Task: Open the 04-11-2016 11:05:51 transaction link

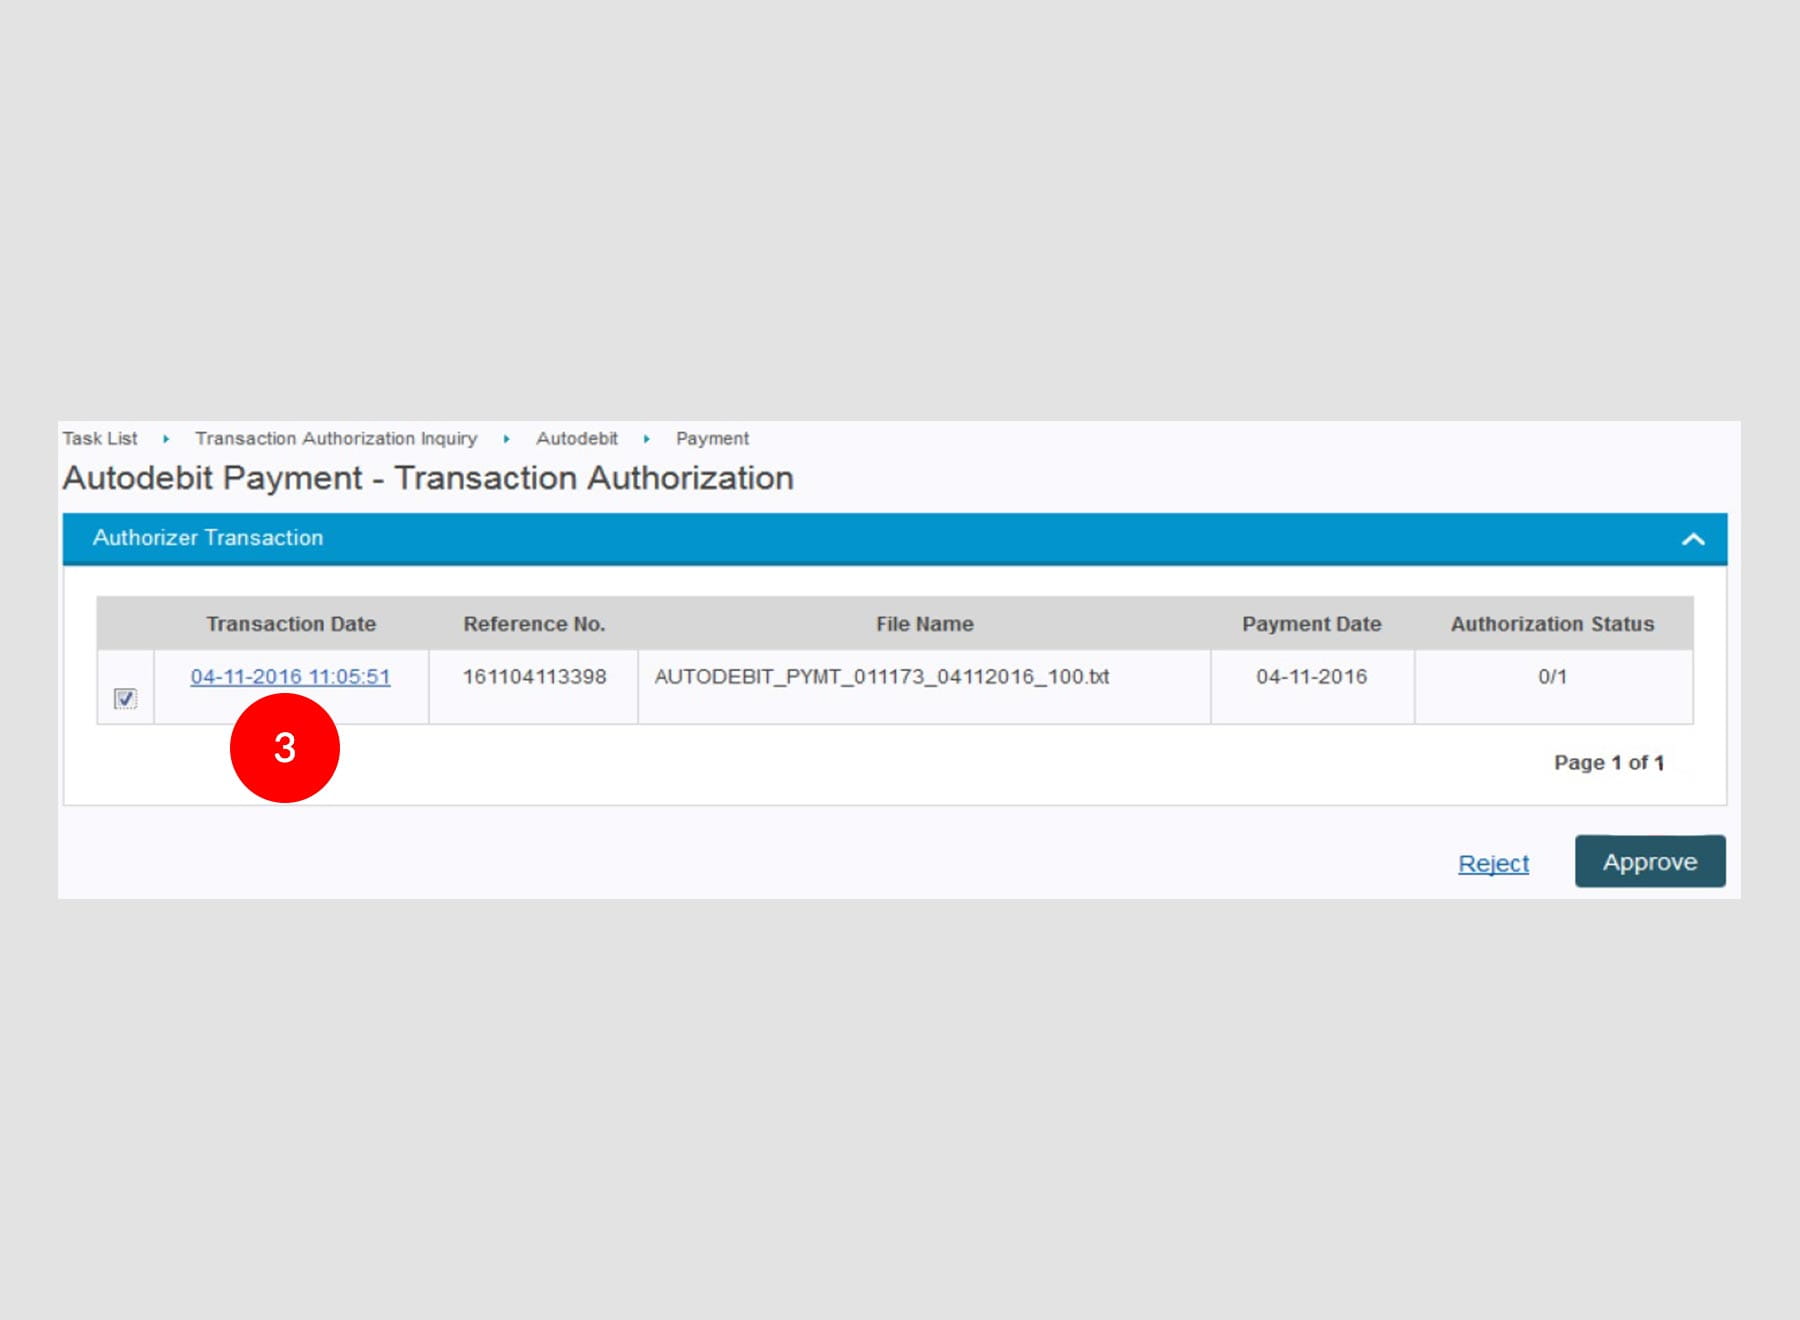Action: [x=290, y=677]
